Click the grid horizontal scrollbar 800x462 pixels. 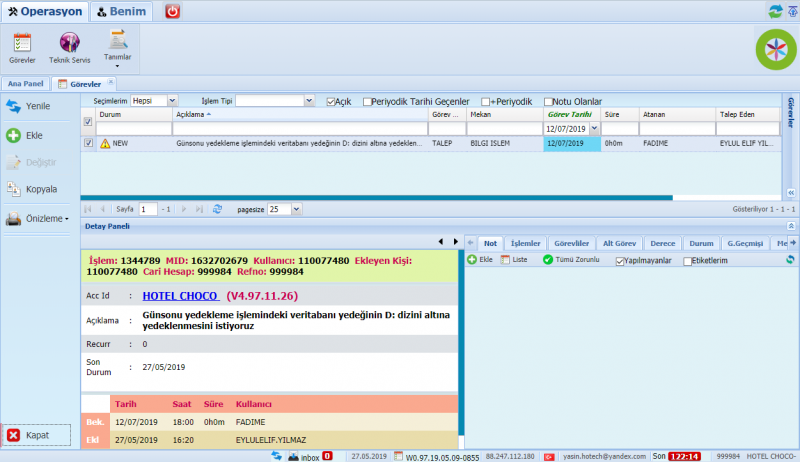pos(377,198)
